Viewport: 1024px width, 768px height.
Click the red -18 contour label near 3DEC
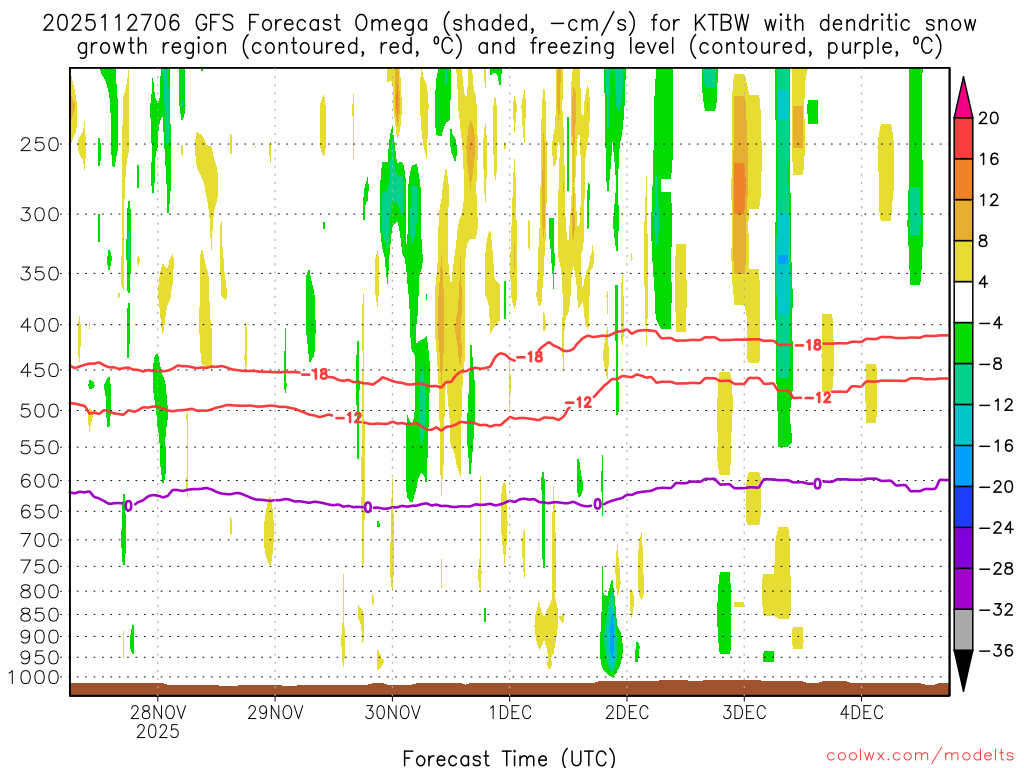pyautogui.click(x=808, y=345)
